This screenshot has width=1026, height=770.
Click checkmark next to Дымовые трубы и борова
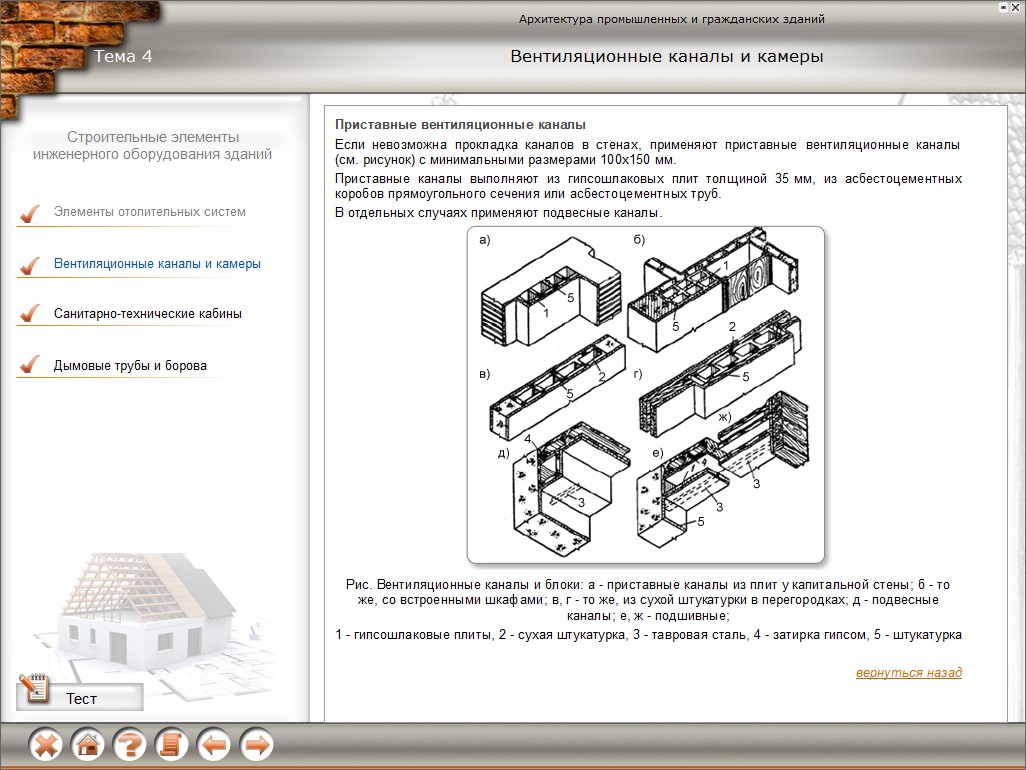point(30,366)
